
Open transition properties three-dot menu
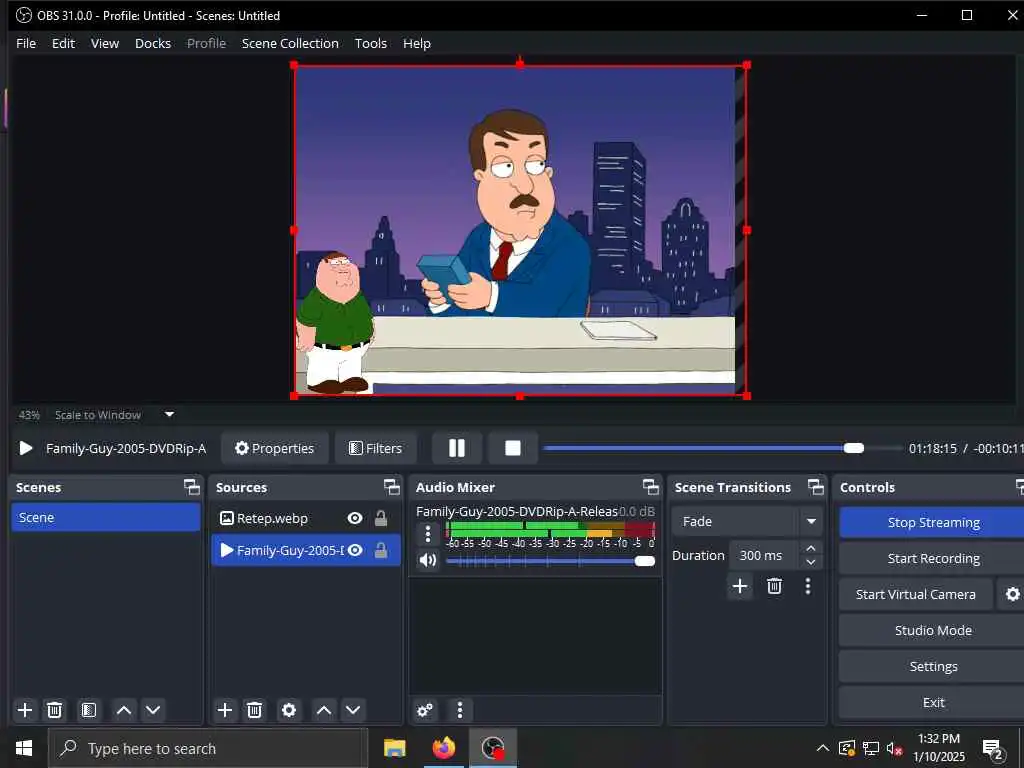tap(808, 586)
